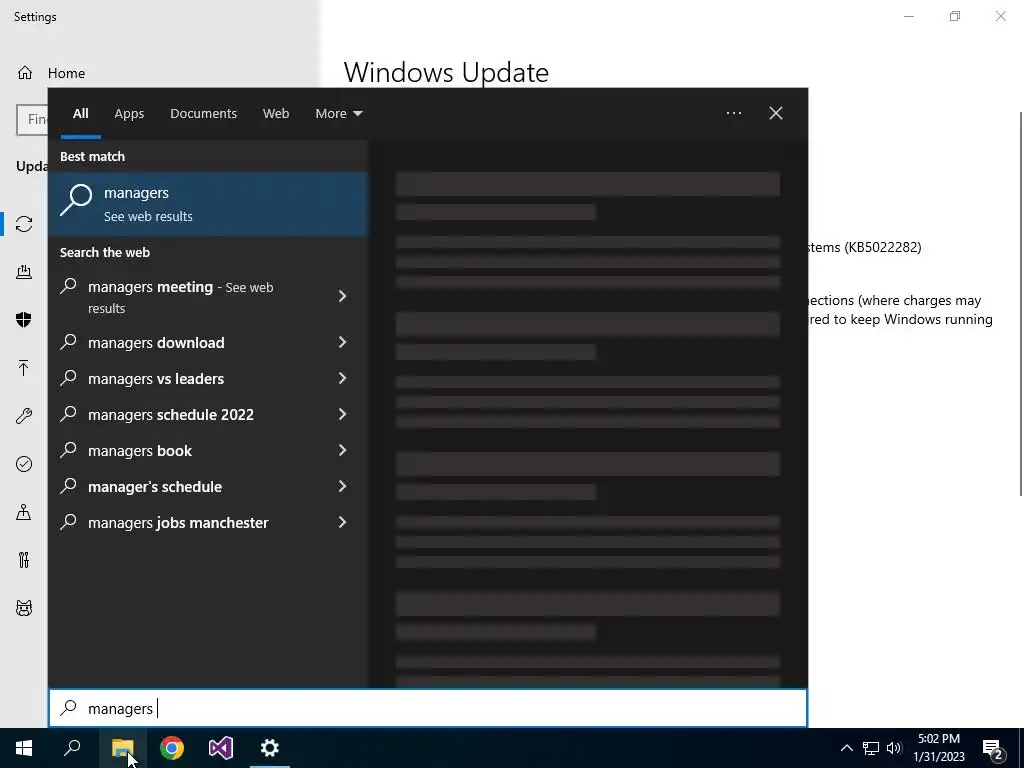Show hidden system tray icons

[x=846, y=748]
